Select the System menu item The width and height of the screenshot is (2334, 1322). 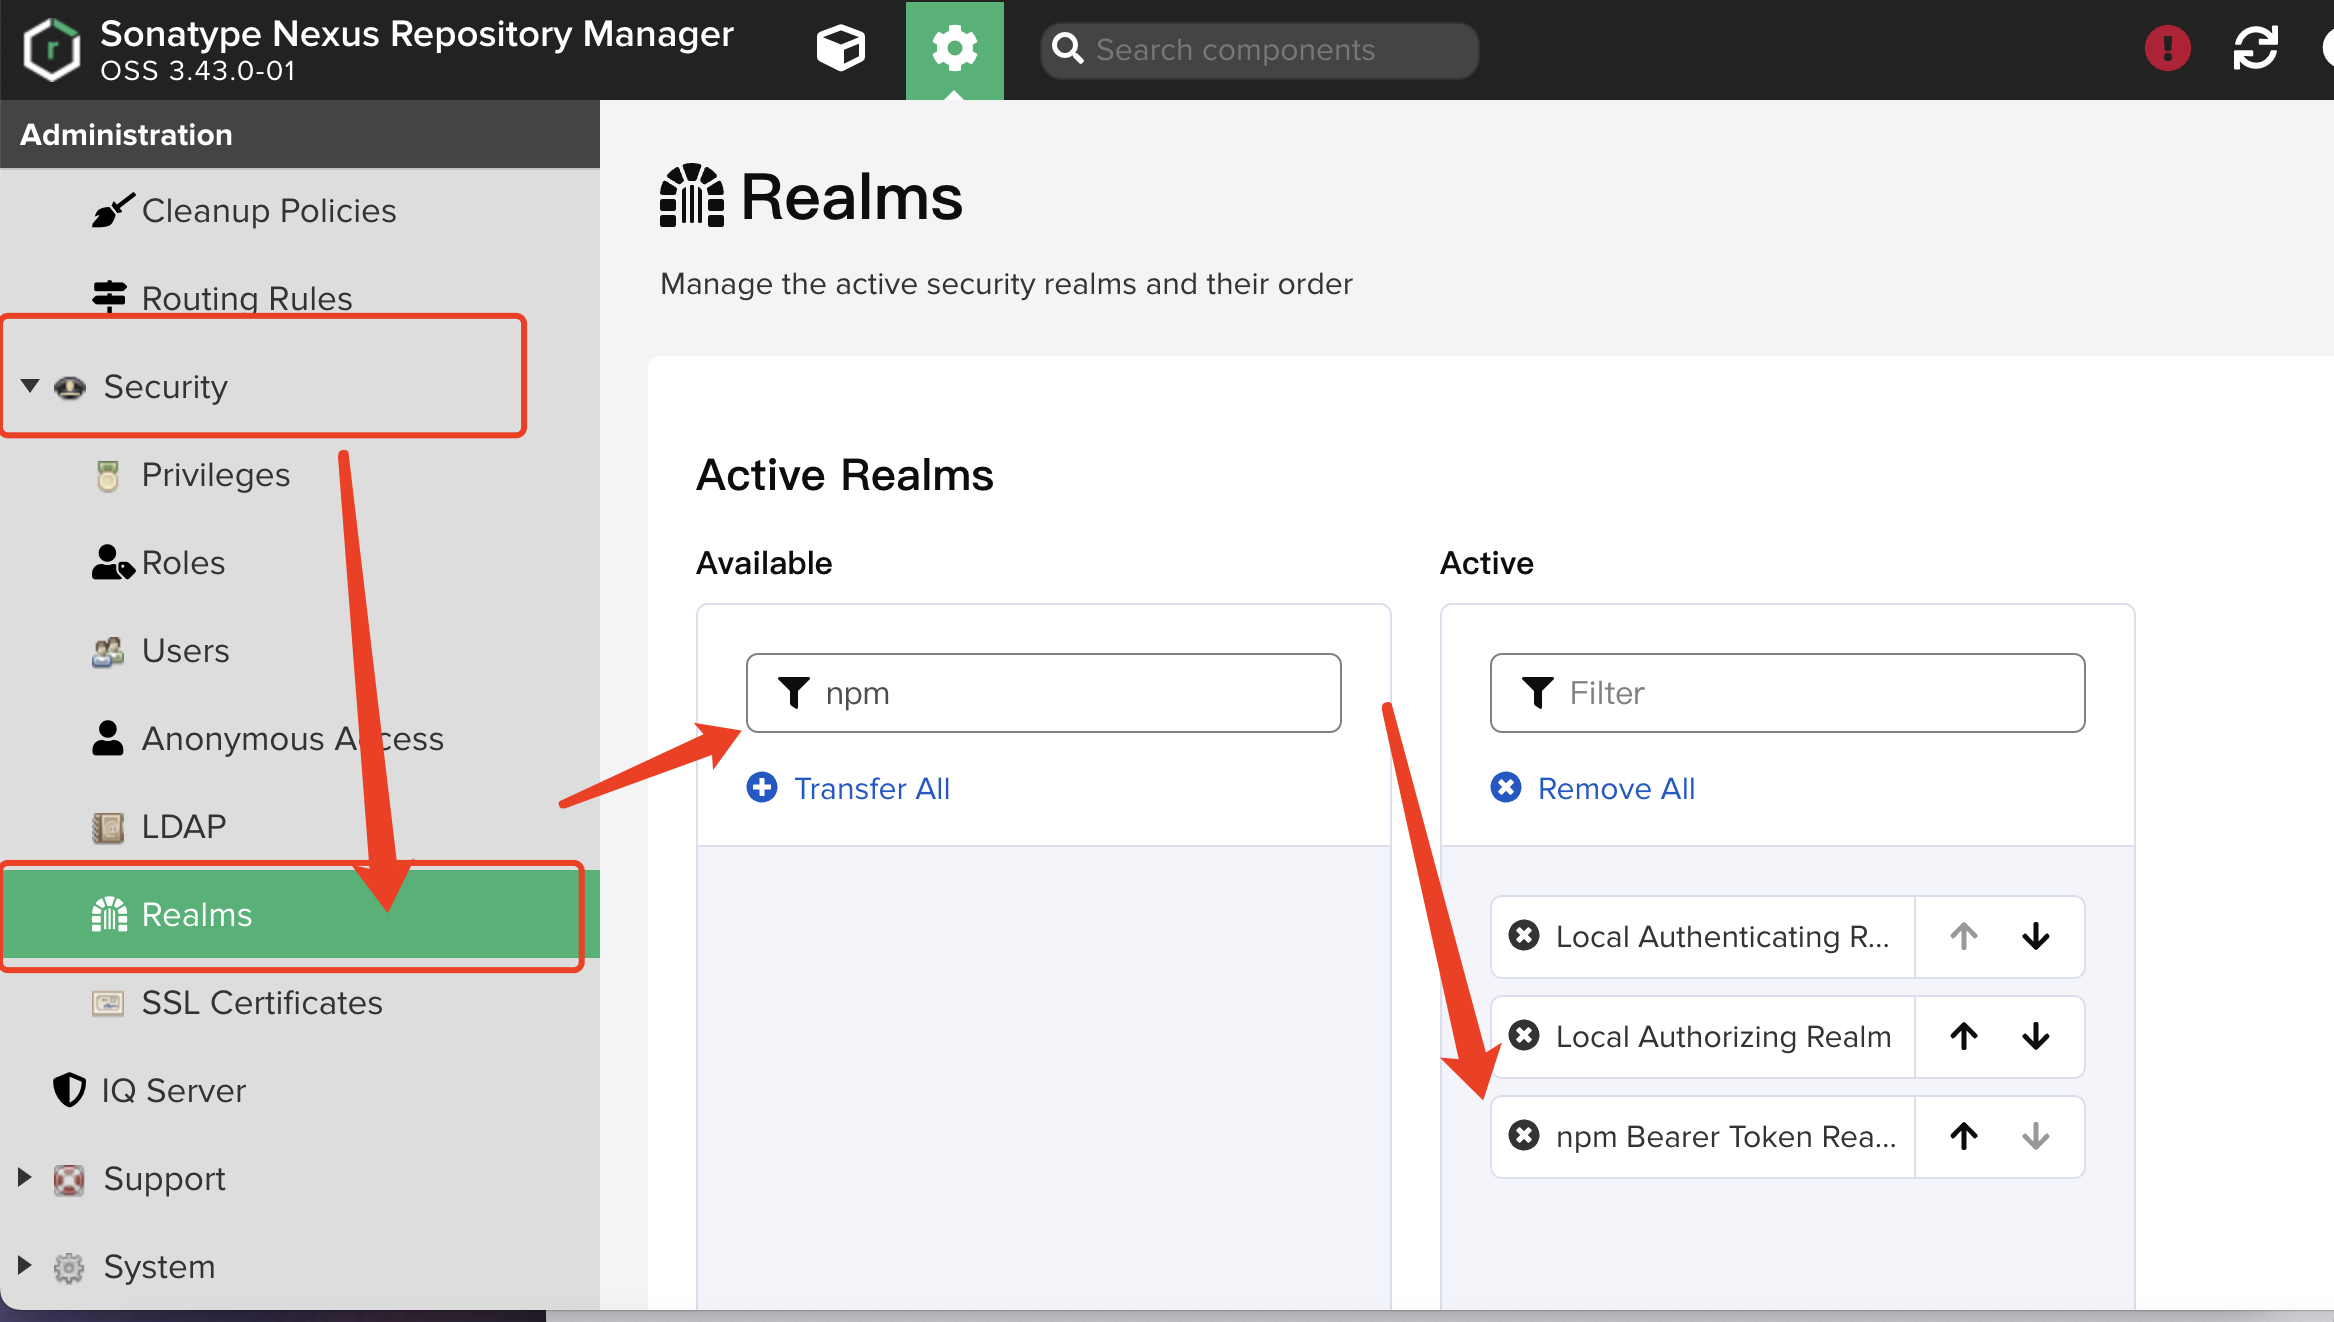tap(160, 1267)
